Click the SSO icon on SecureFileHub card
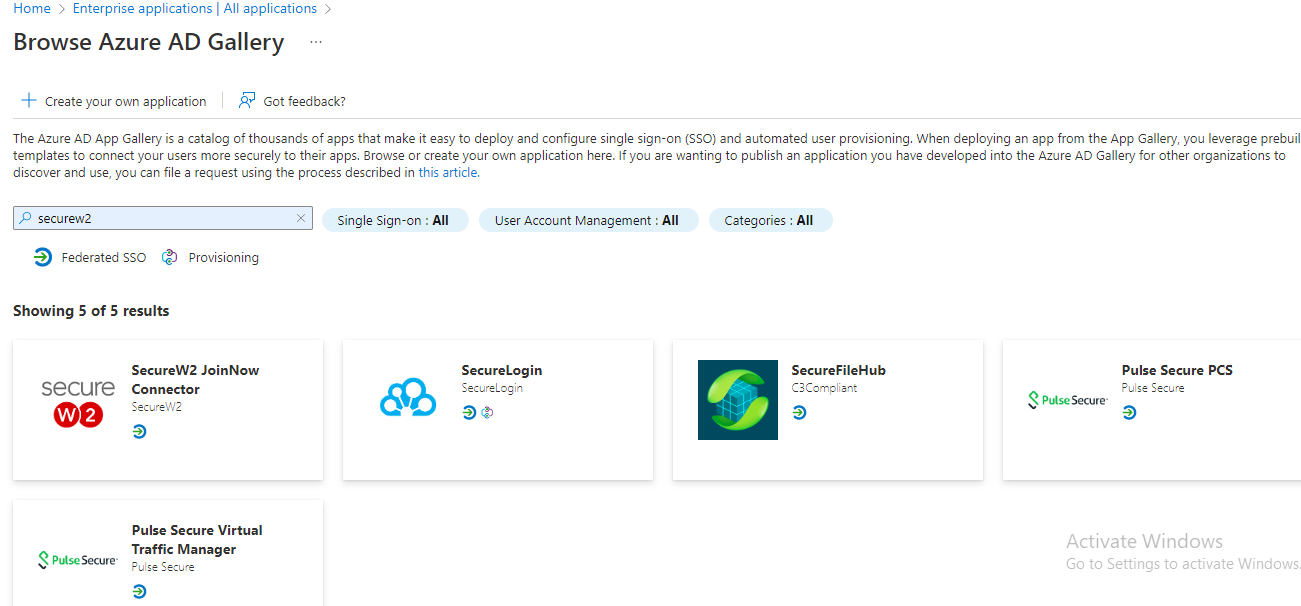Viewport: 1301px width, 606px height. pyautogui.click(x=799, y=412)
